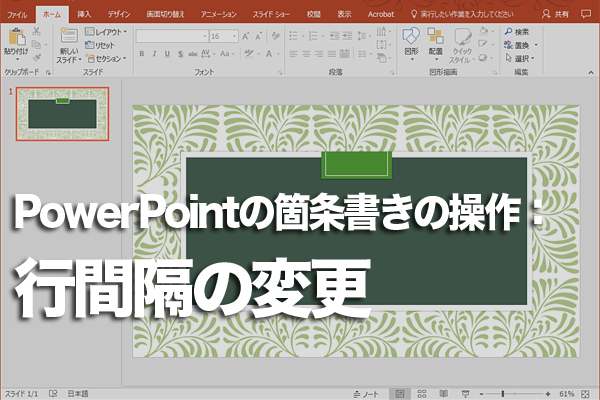This screenshot has height=400, width=600.
Task: Click the 実行したい作業を入力してください search box
Action: (462, 15)
